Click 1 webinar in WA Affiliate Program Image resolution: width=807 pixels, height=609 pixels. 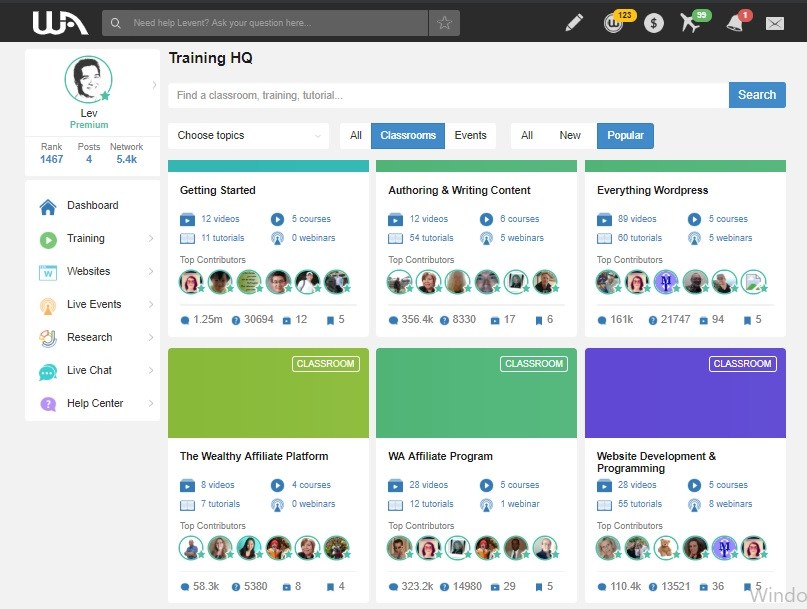click(x=520, y=504)
